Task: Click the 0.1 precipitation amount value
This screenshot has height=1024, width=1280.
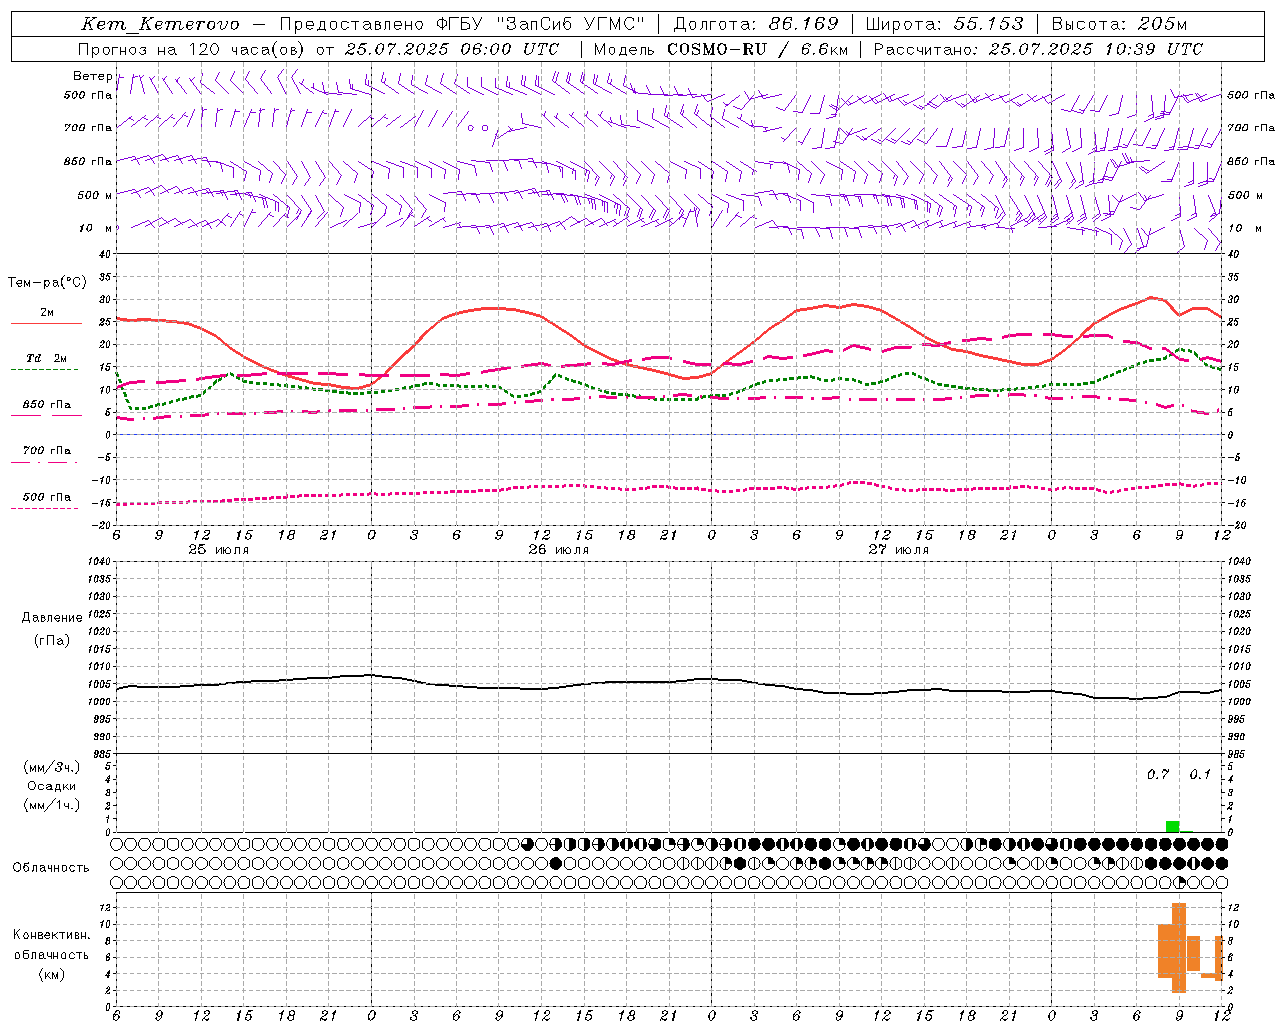Action: pyautogui.click(x=1200, y=774)
